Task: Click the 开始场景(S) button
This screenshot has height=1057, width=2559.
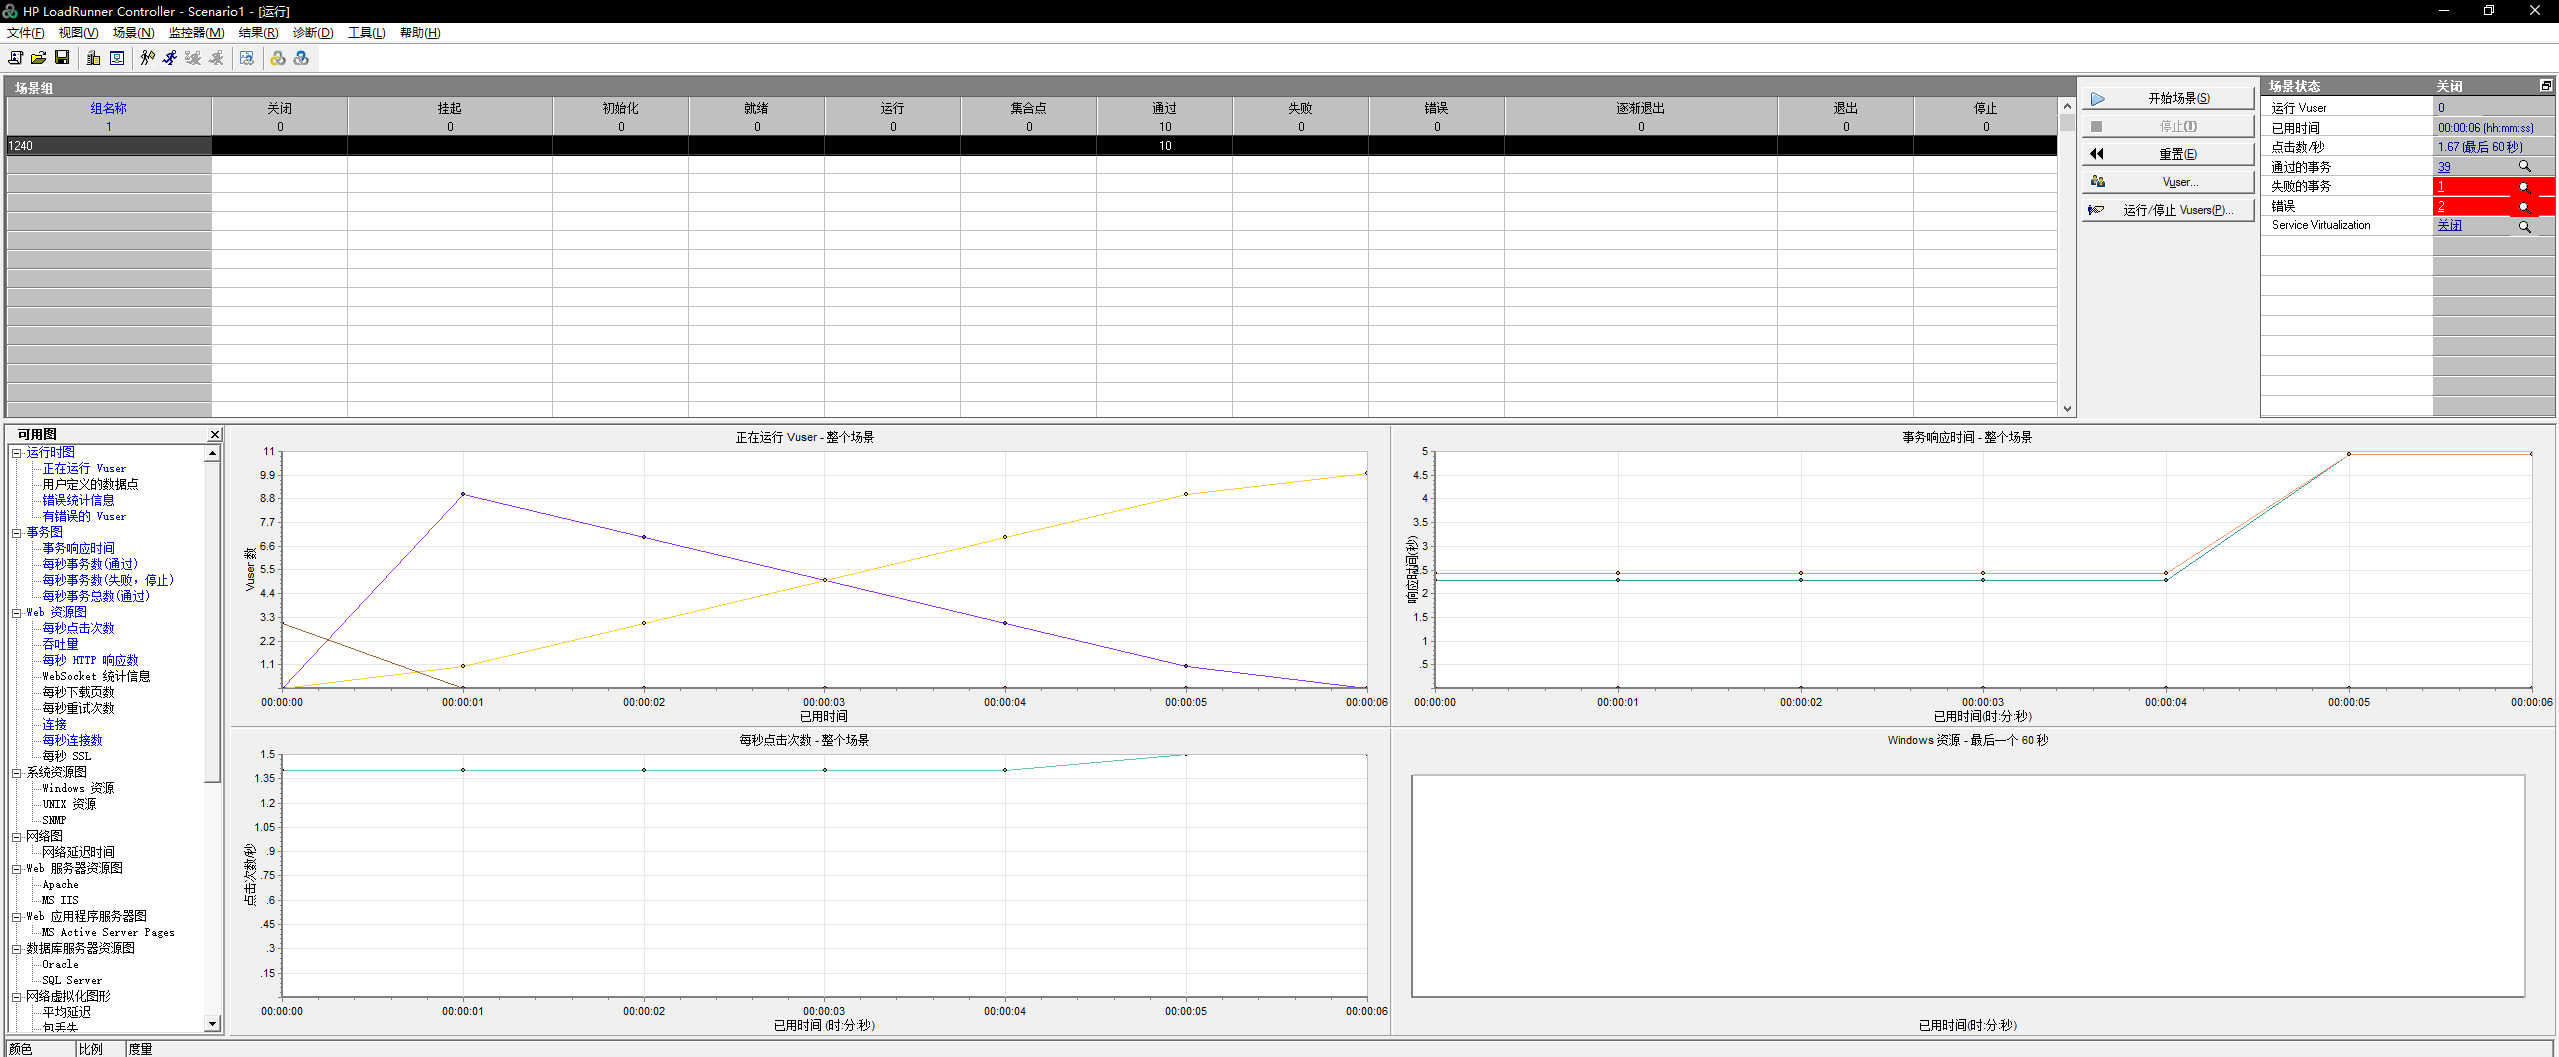Action: pos(2168,98)
